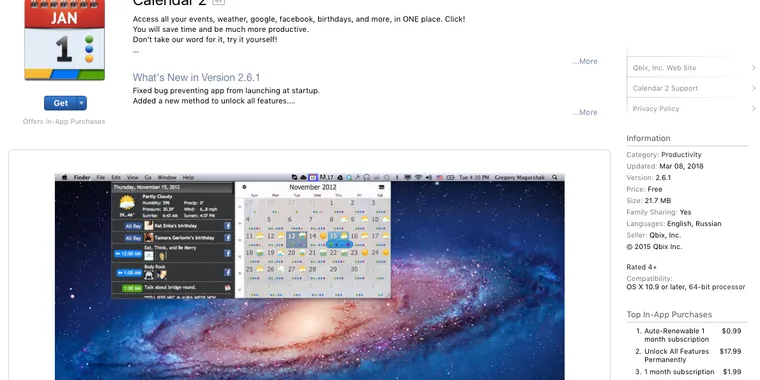
Task: Open the Window menu in the screenshot
Action: click(167, 177)
